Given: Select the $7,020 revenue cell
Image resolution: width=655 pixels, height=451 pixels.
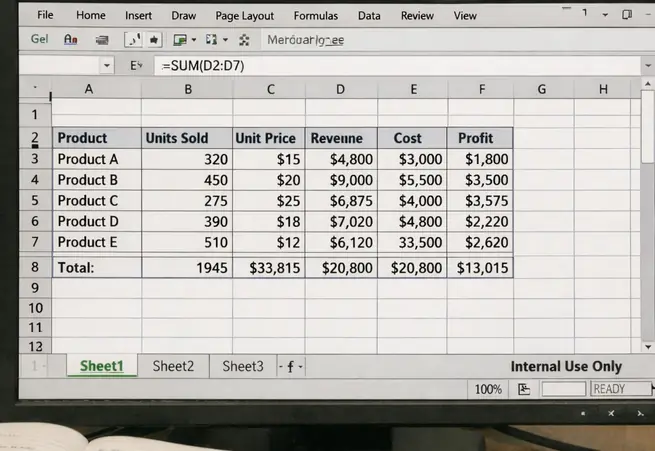Looking at the screenshot, I should (341, 221).
